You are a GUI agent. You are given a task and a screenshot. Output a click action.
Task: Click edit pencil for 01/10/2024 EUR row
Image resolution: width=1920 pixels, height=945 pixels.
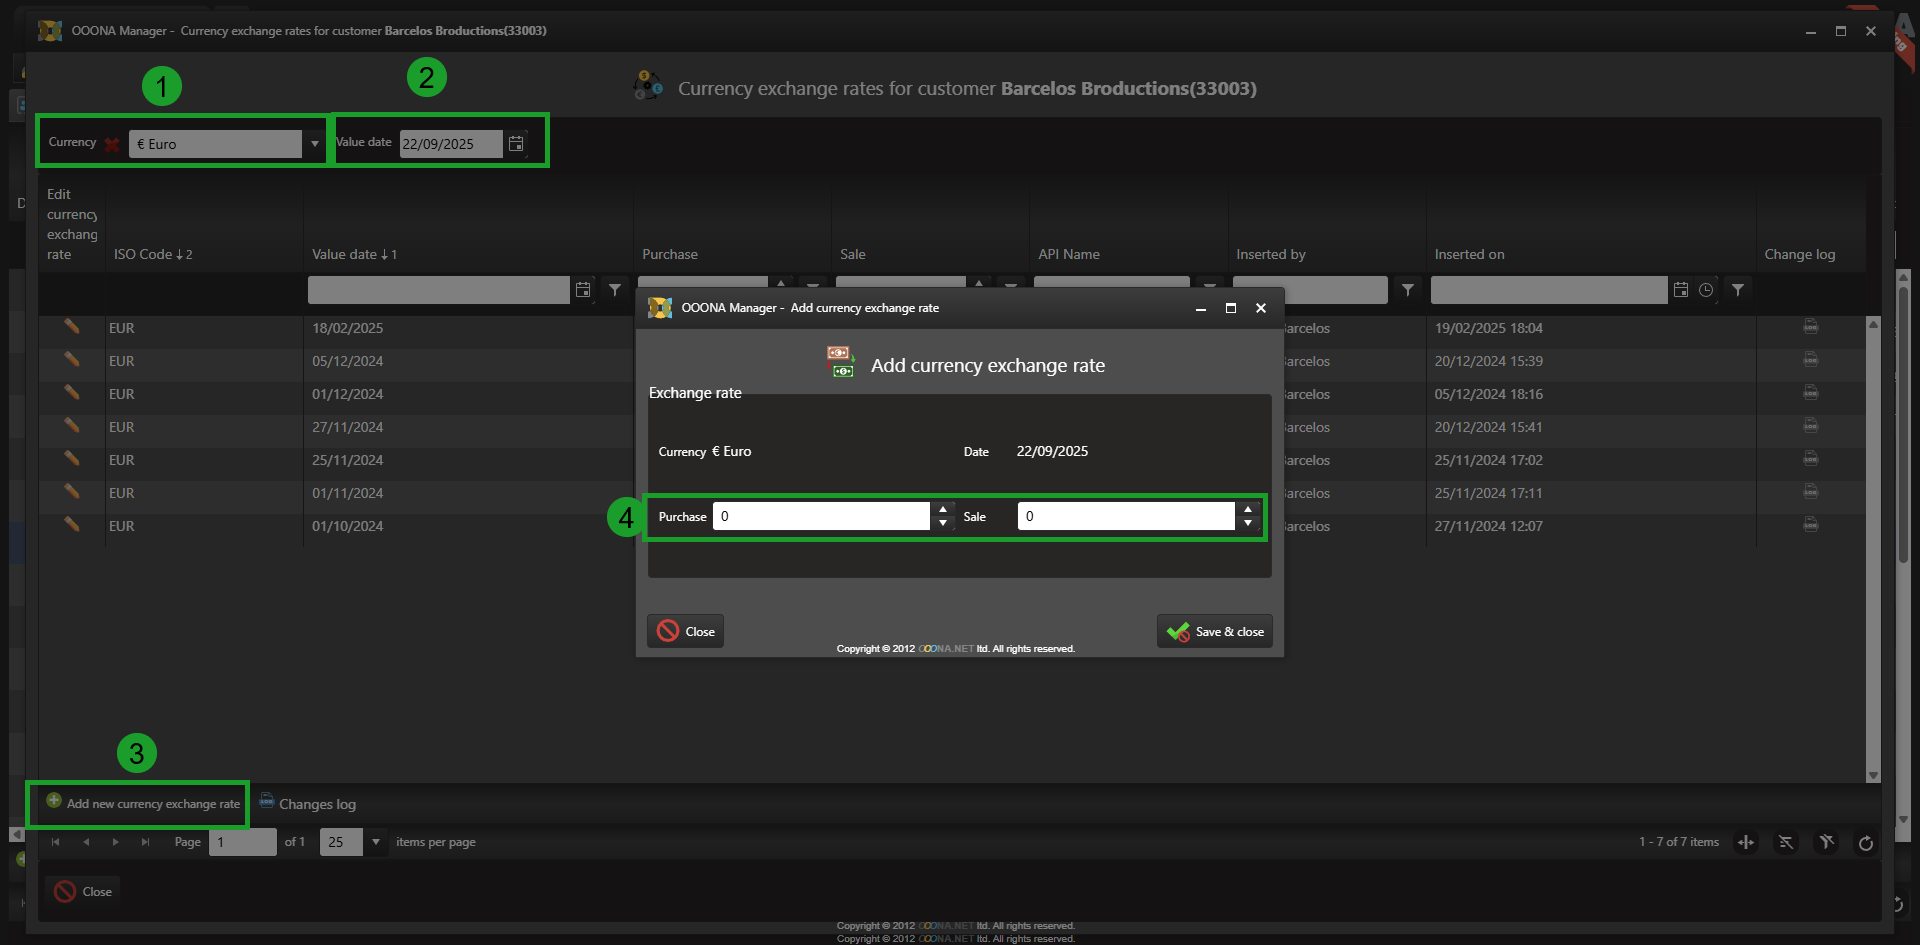[x=72, y=525]
